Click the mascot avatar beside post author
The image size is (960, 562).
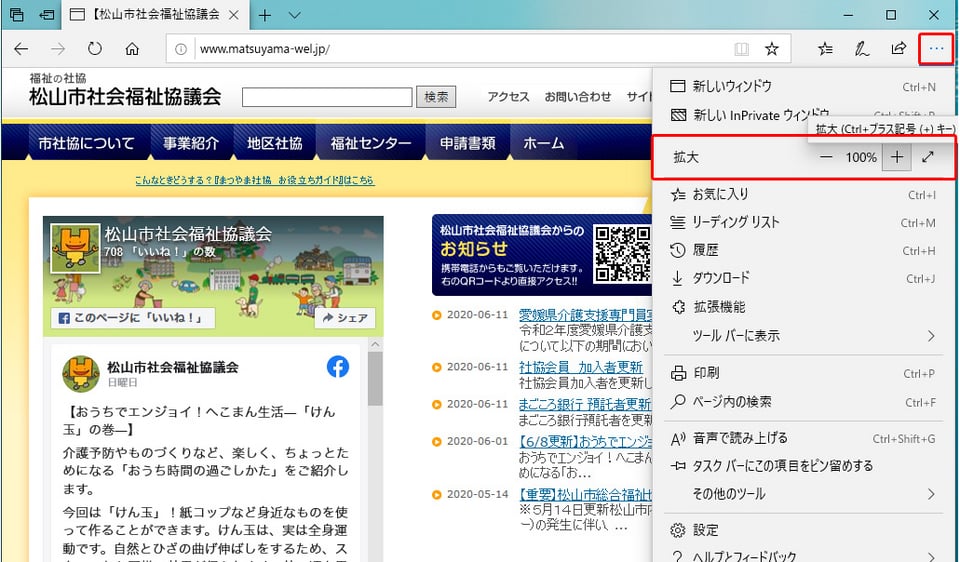point(80,373)
